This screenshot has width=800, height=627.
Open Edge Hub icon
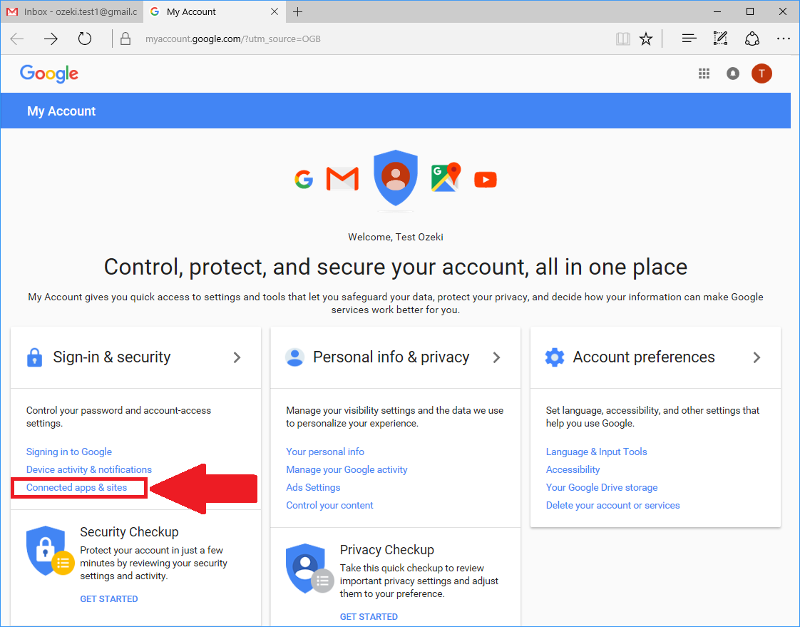point(688,39)
